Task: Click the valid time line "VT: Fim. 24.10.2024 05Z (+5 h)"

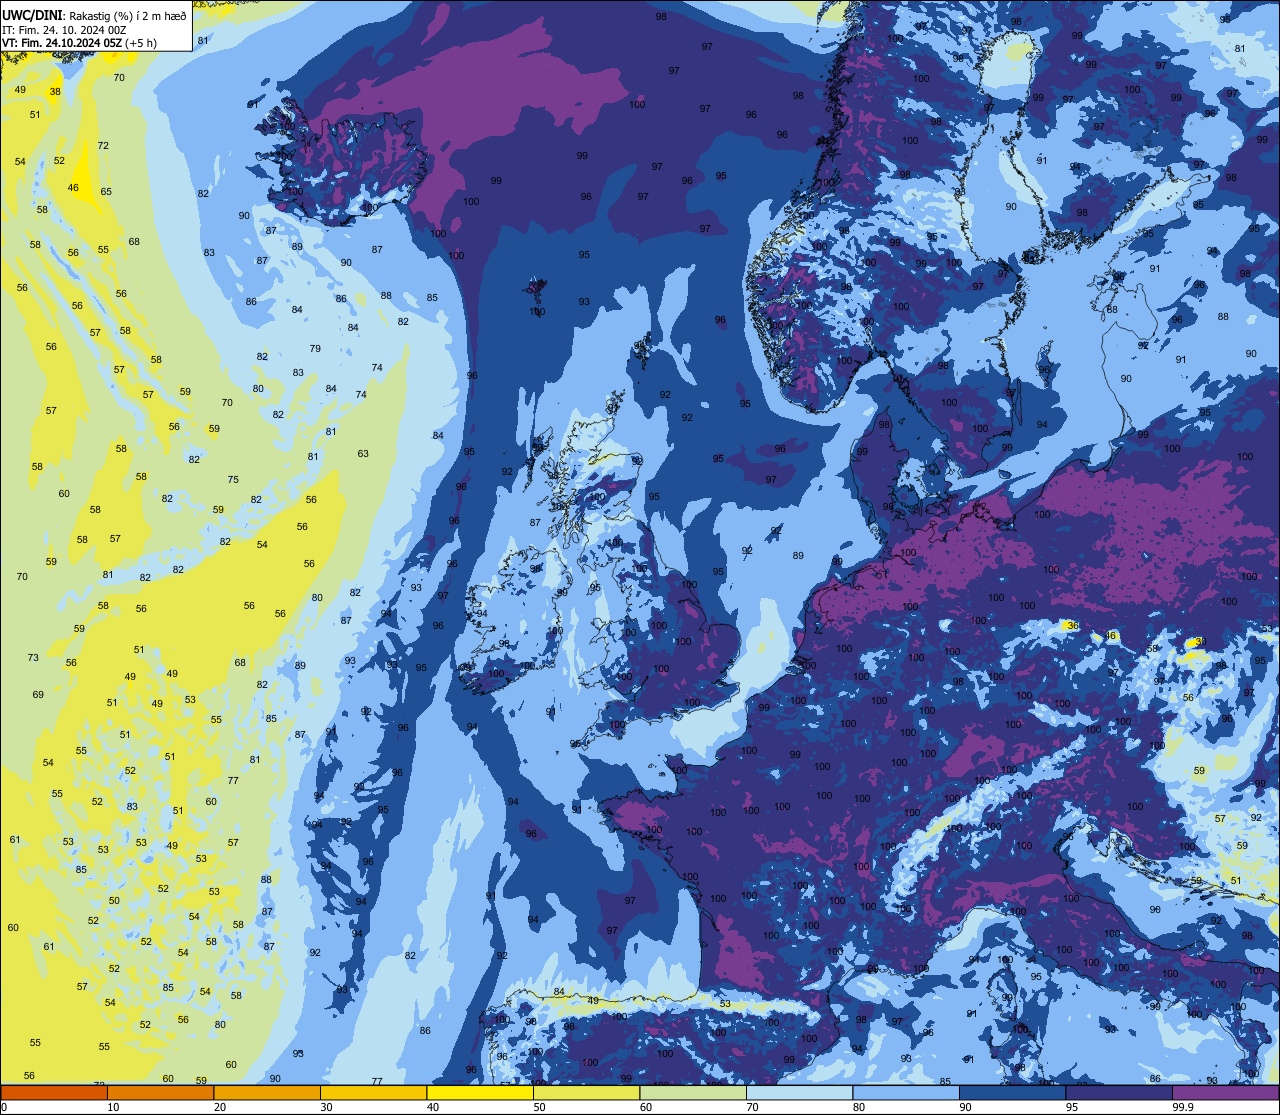Action: 79,43
